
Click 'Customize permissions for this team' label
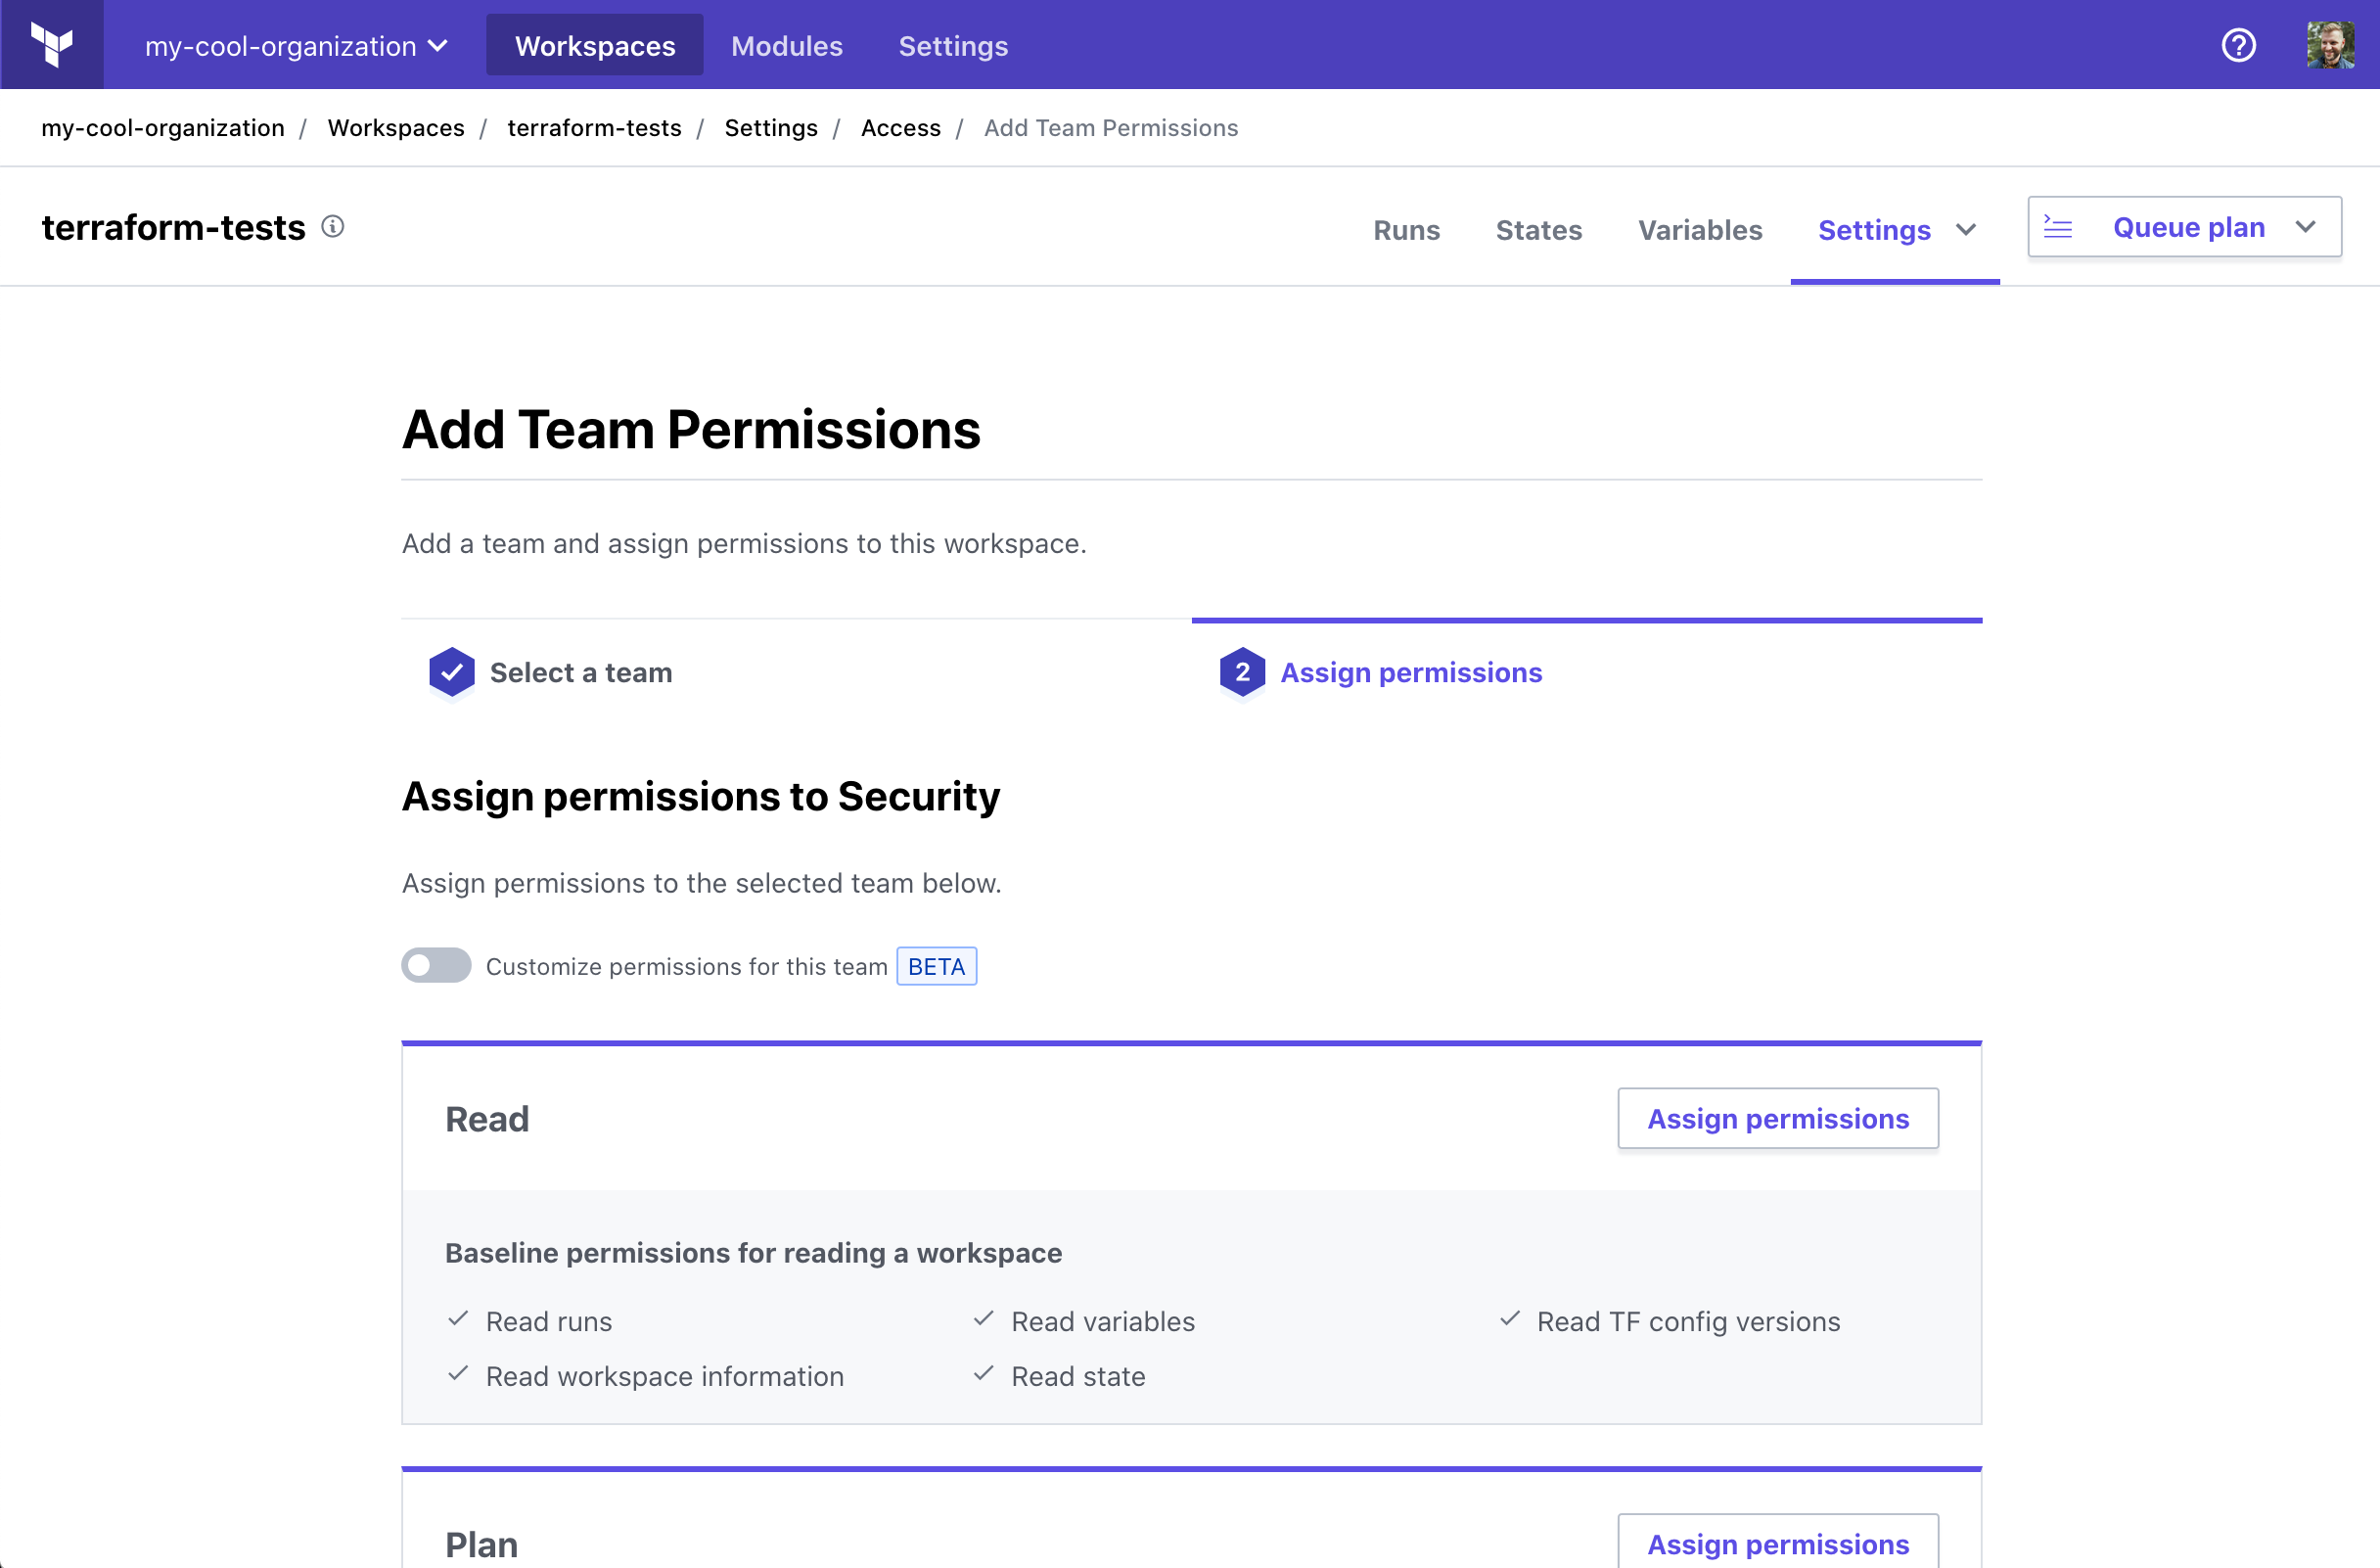pos(687,966)
